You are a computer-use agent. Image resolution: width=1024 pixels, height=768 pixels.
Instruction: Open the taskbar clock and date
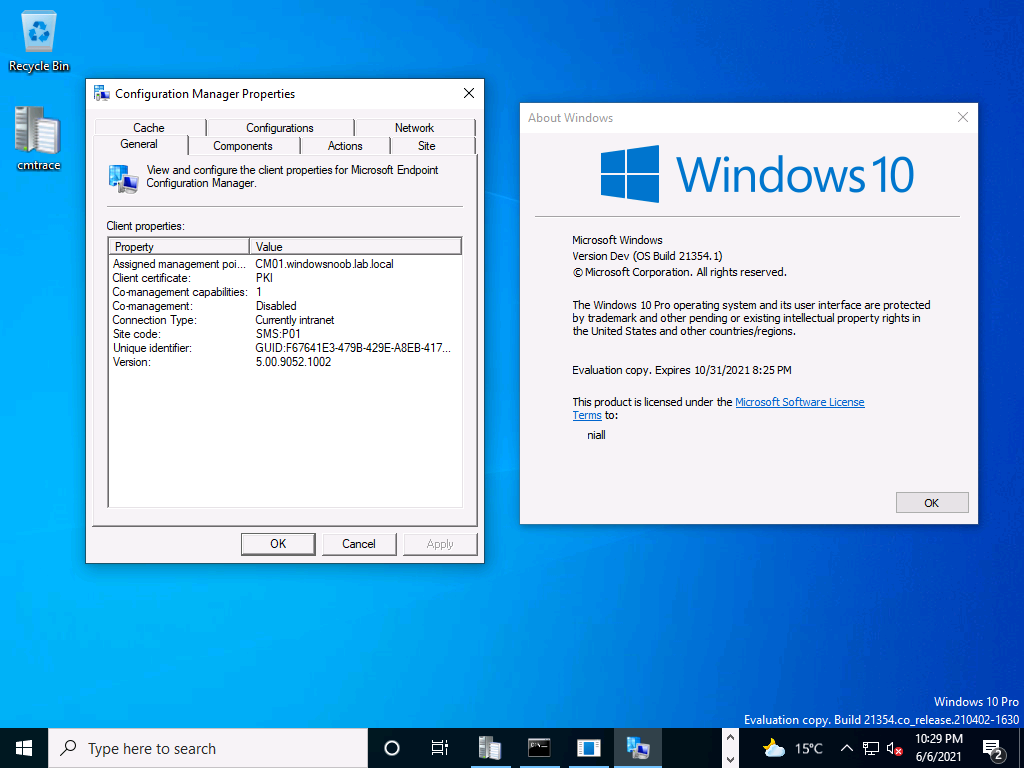(938, 748)
